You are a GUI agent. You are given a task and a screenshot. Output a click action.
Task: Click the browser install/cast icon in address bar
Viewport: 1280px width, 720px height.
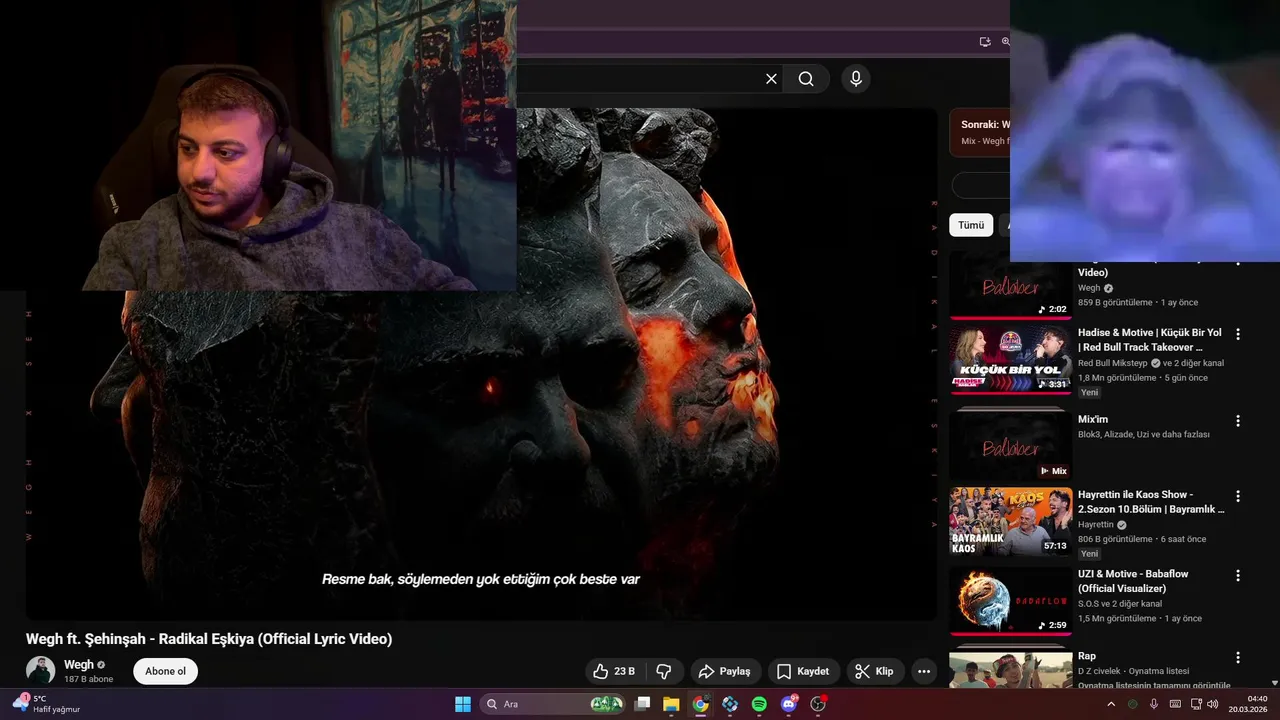point(985,42)
